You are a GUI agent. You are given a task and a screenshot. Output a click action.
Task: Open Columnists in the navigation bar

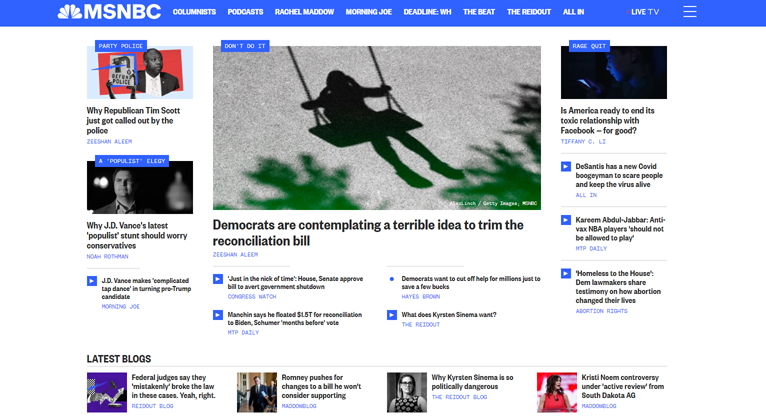(194, 12)
